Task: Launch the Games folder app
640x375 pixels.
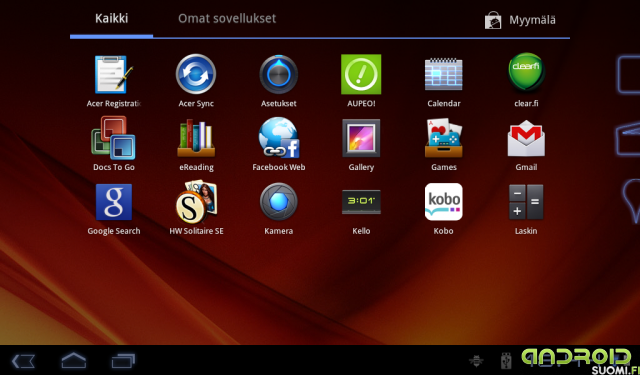Action: point(444,138)
